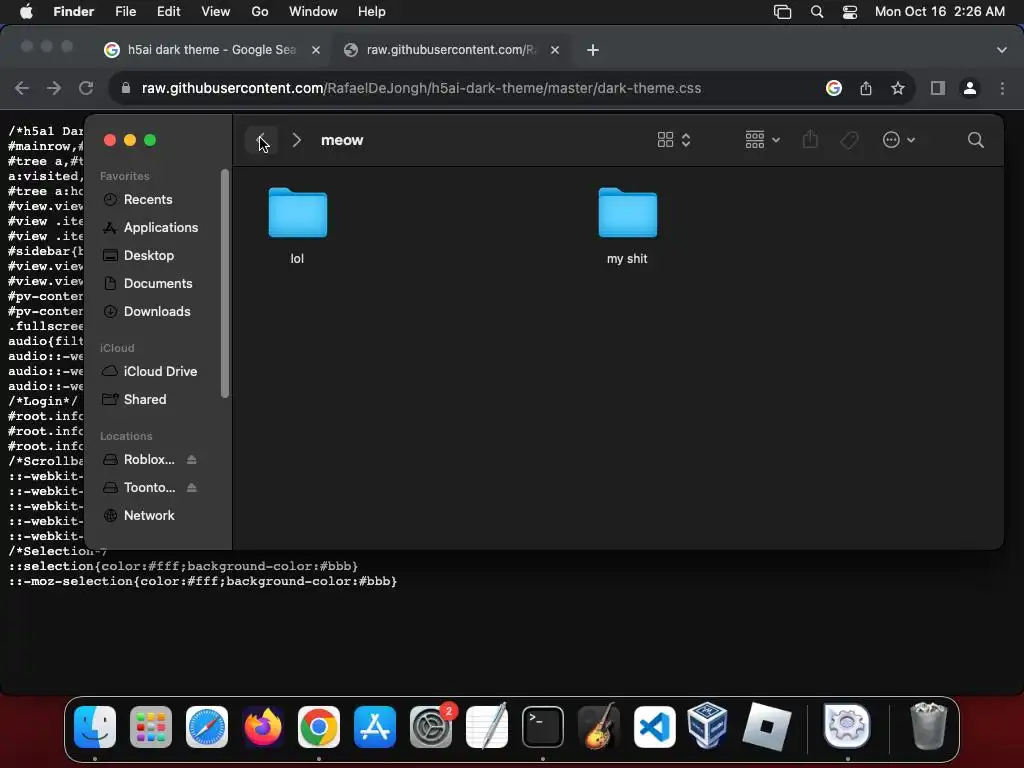Open Chrome three-dot menu
This screenshot has width=1024, height=768.
point(1002,88)
